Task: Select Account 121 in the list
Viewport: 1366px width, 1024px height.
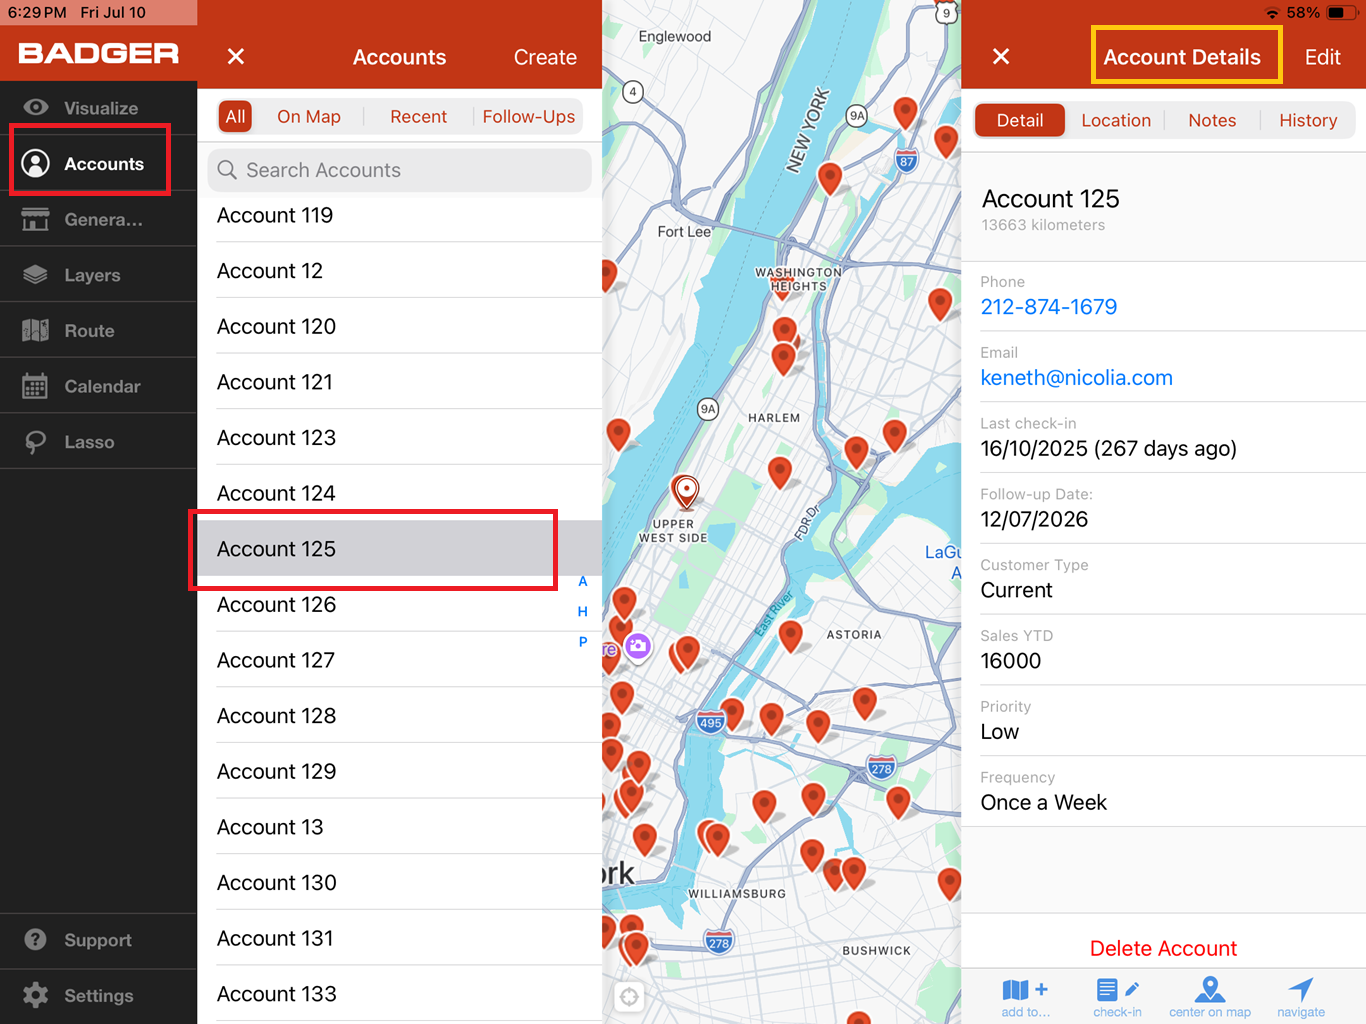Action: (400, 382)
